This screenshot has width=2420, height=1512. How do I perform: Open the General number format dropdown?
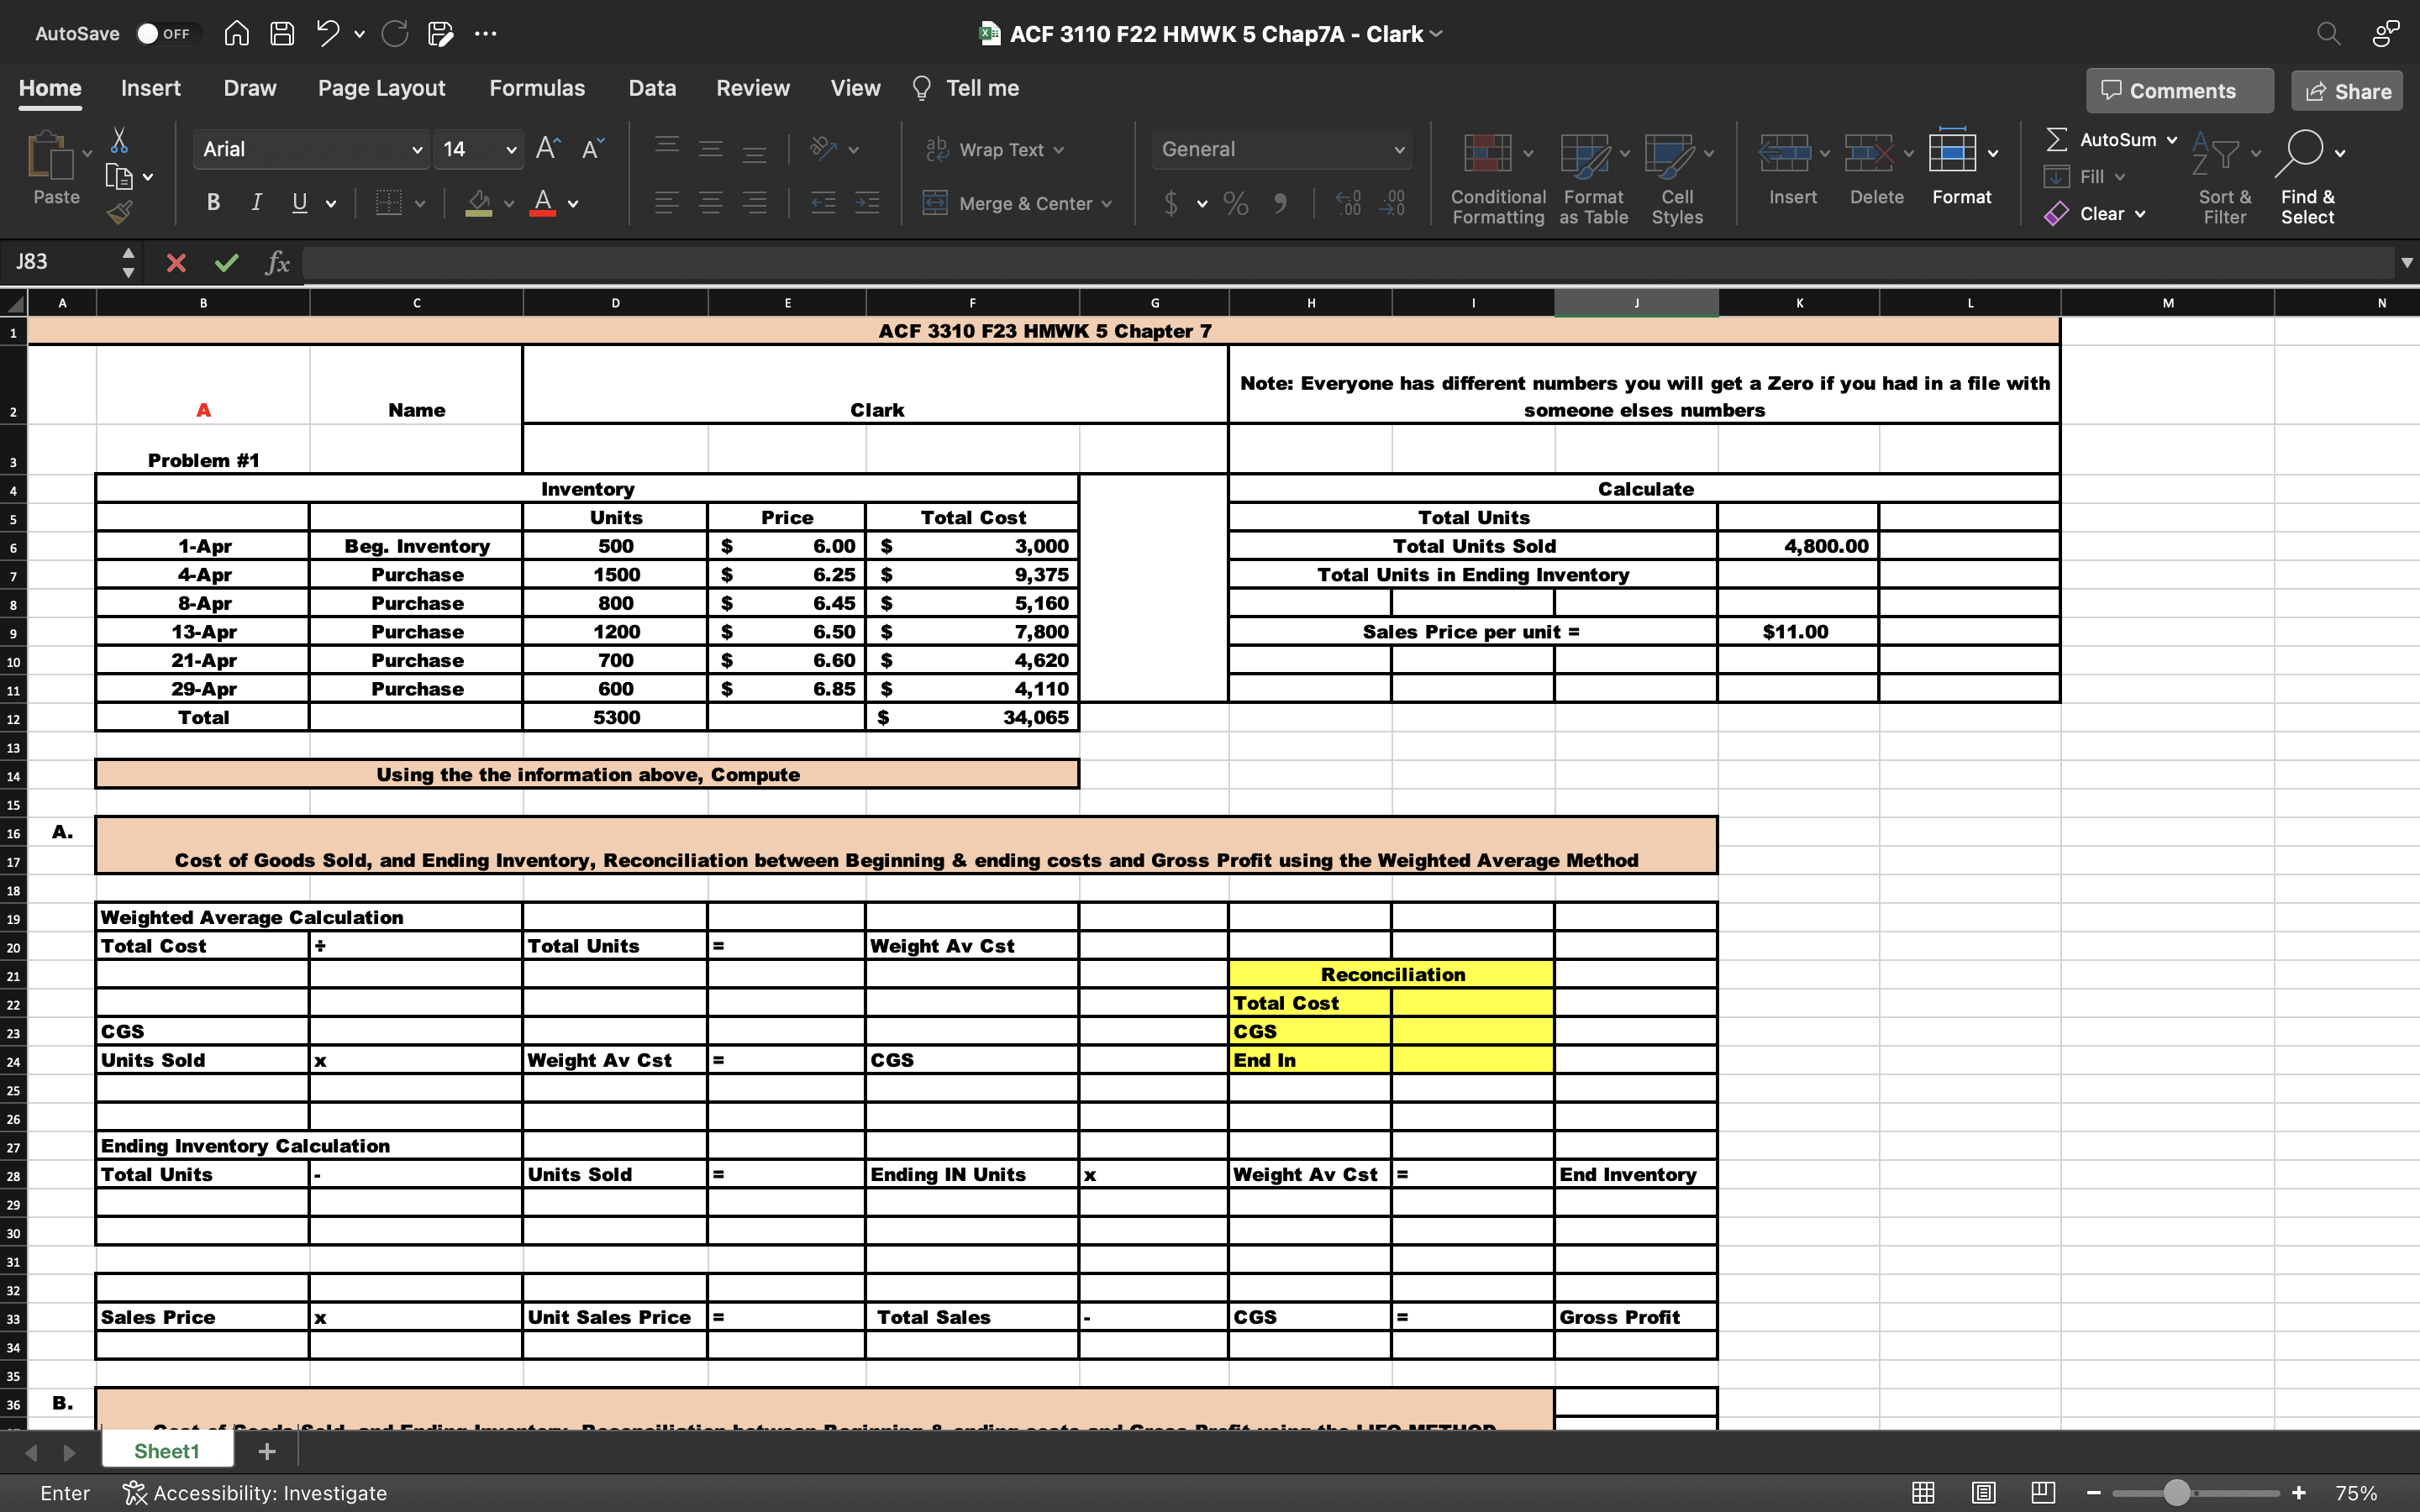pyautogui.click(x=1398, y=150)
